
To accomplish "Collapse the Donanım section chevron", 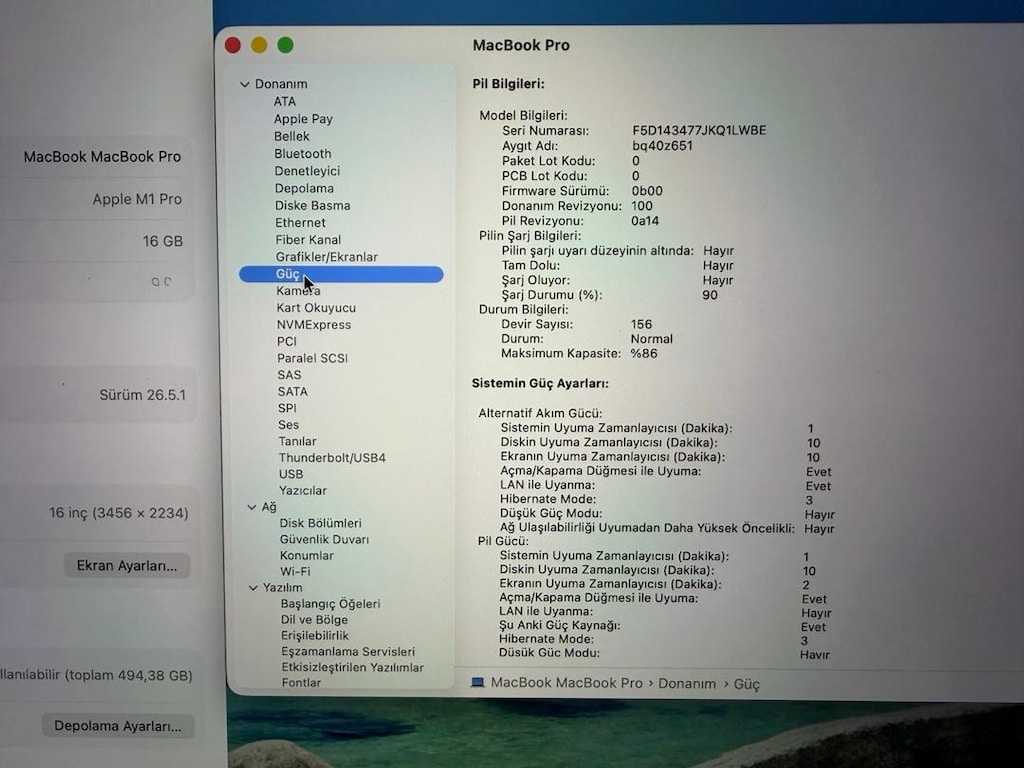I will [245, 84].
